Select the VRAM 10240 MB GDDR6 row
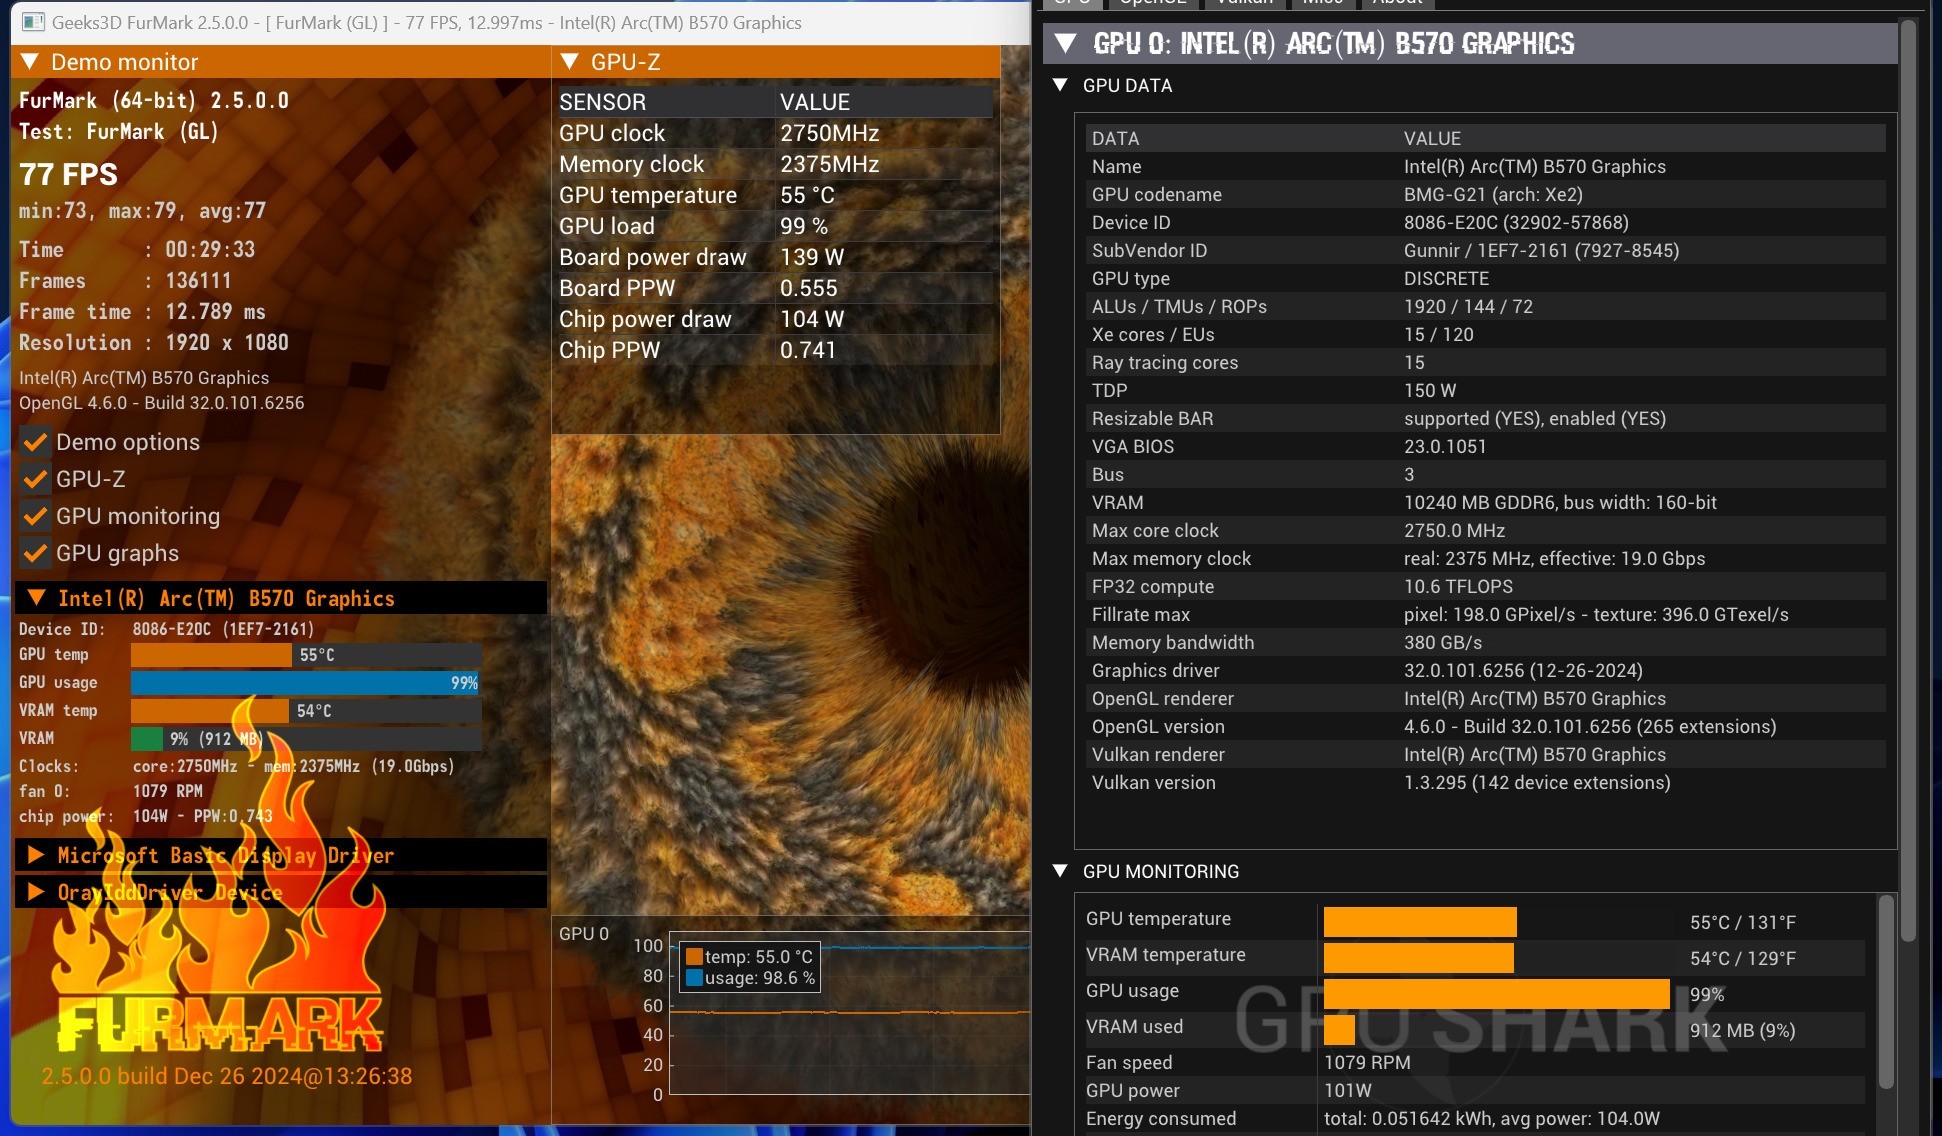The height and width of the screenshot is (1136, 1942). [x=1485, y=502]
